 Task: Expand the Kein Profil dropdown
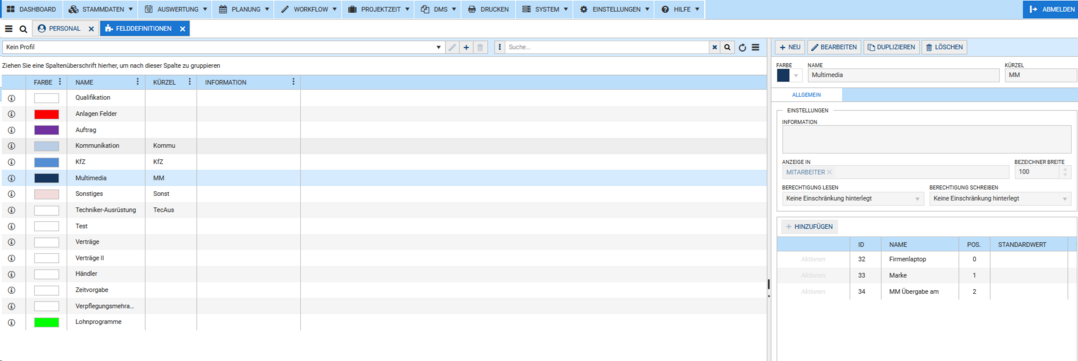coord(439,47)
